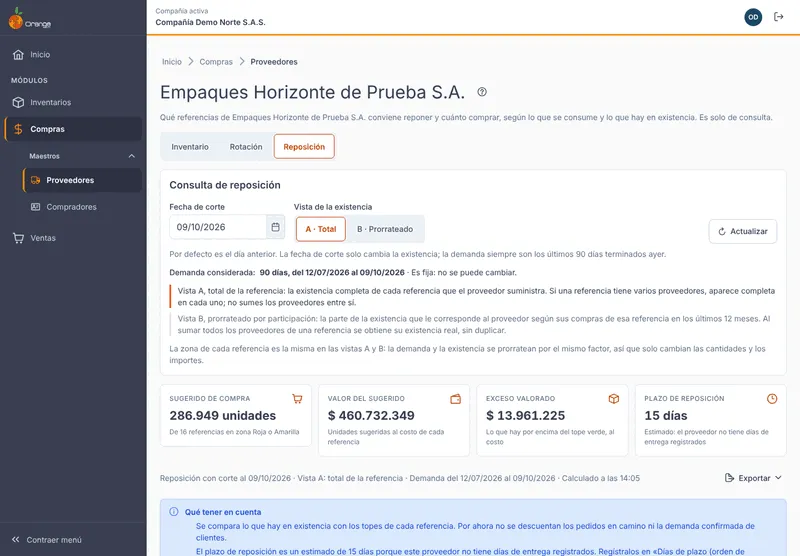The height and width of the screenshot is (556, 800).
Task: Click the 'Qué tener en cuenta' heading
Action: coord(223,512)
